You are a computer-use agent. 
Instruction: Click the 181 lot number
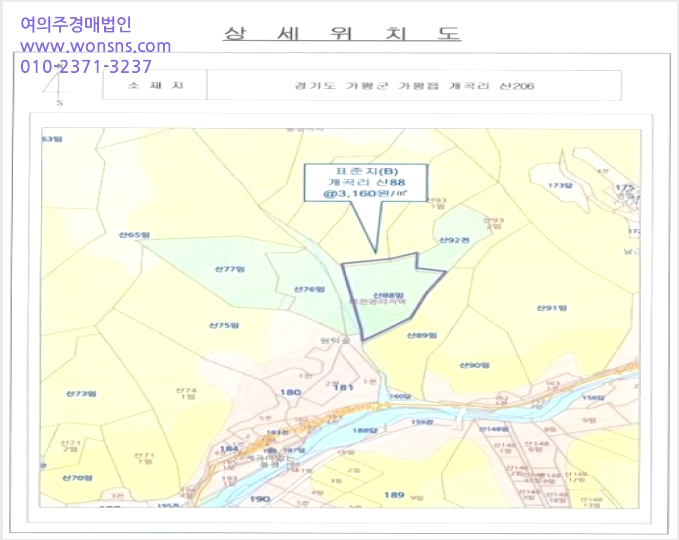pos(343,388)
